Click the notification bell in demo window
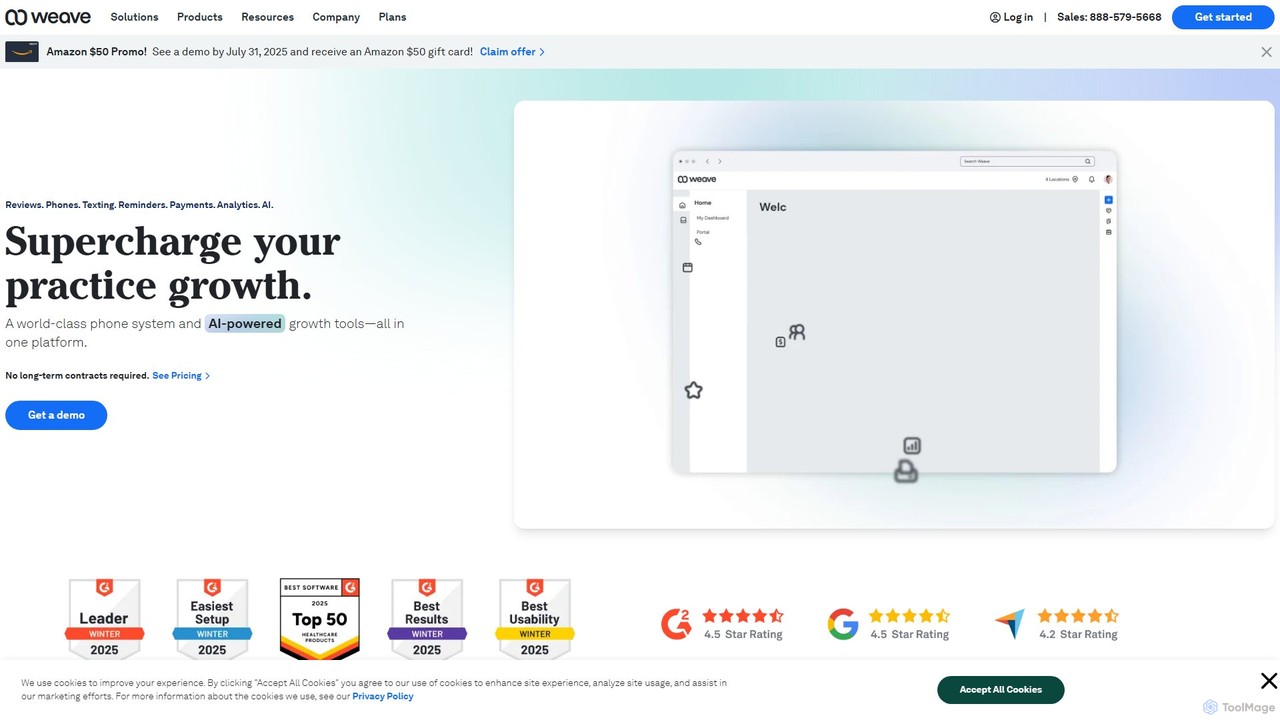 tap(1092, 180)
